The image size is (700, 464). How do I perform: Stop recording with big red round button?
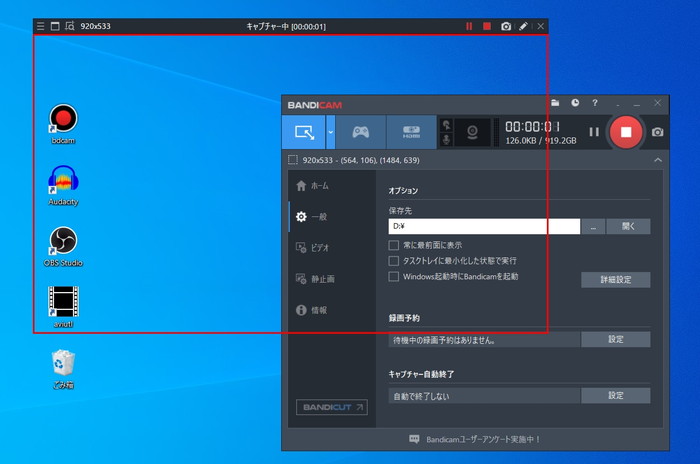coord(626,132)
